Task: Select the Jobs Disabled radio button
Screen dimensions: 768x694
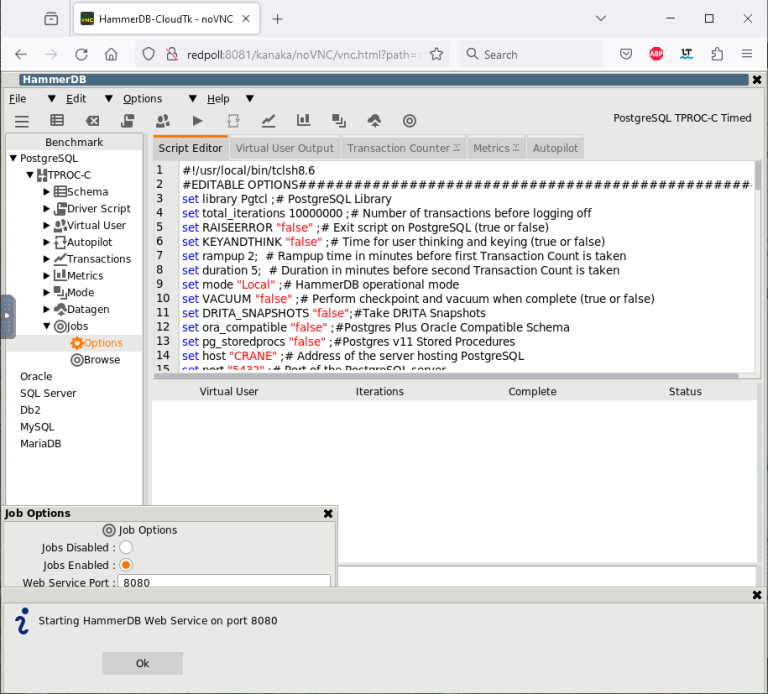Action: click(x=126, y=547)
